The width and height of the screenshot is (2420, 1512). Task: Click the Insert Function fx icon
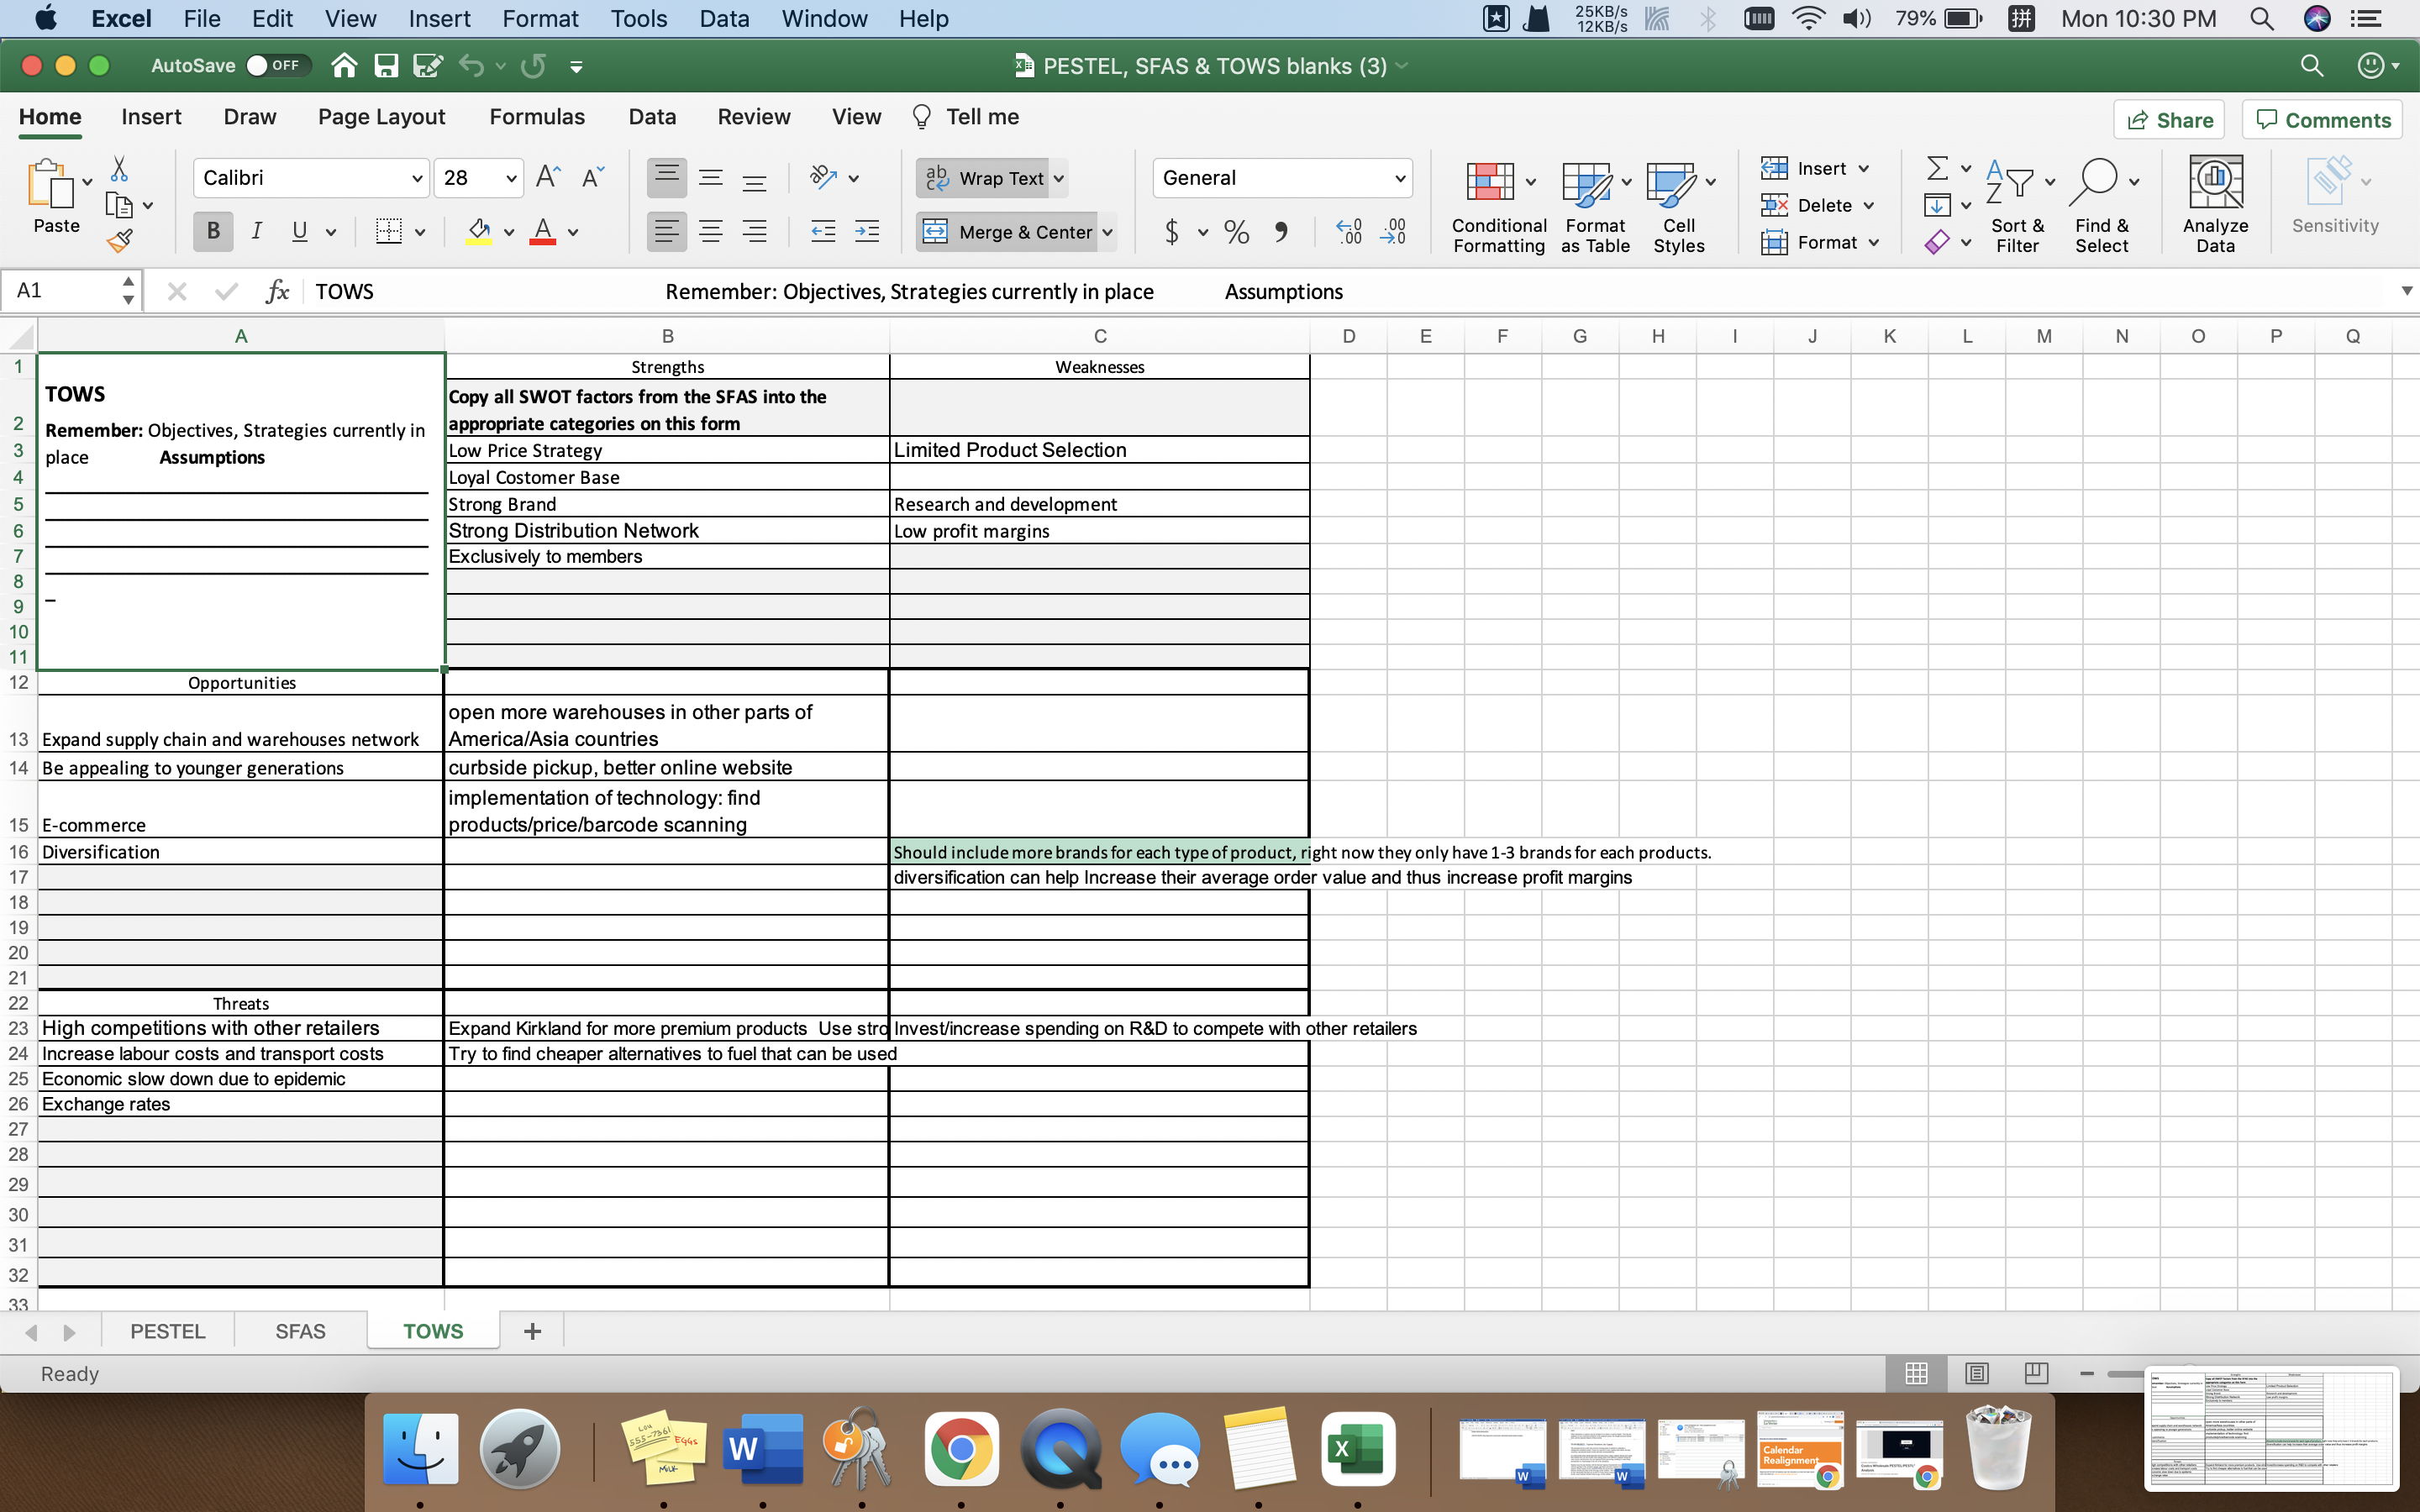pyautogui.click(x=277, y=291)
